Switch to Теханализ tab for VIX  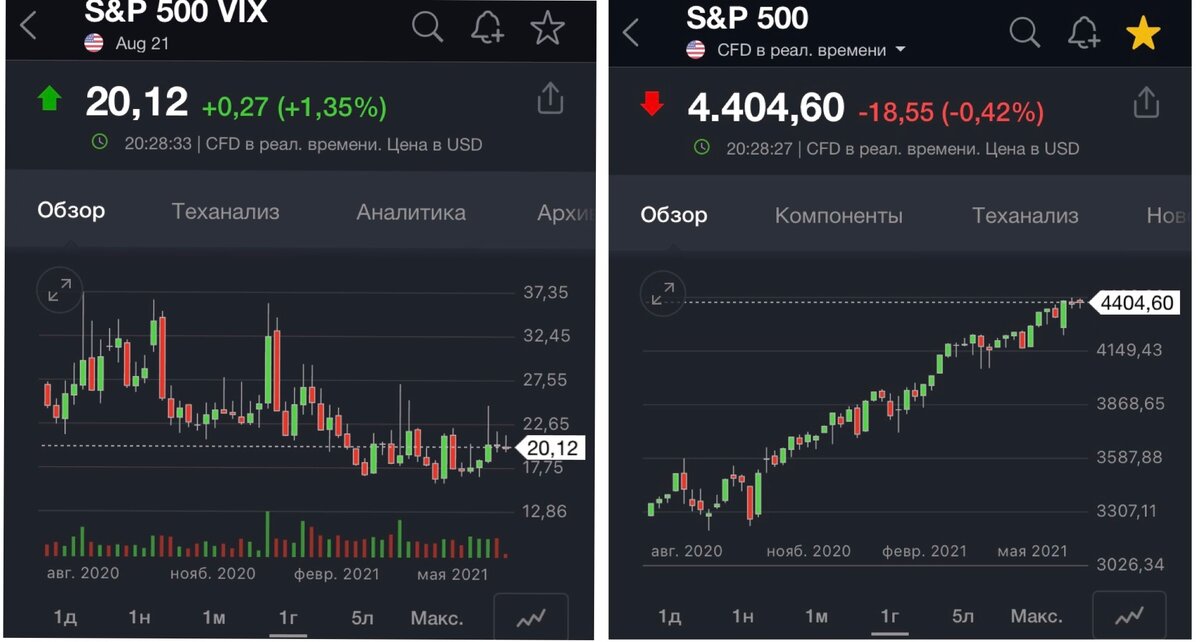(225, 212)
